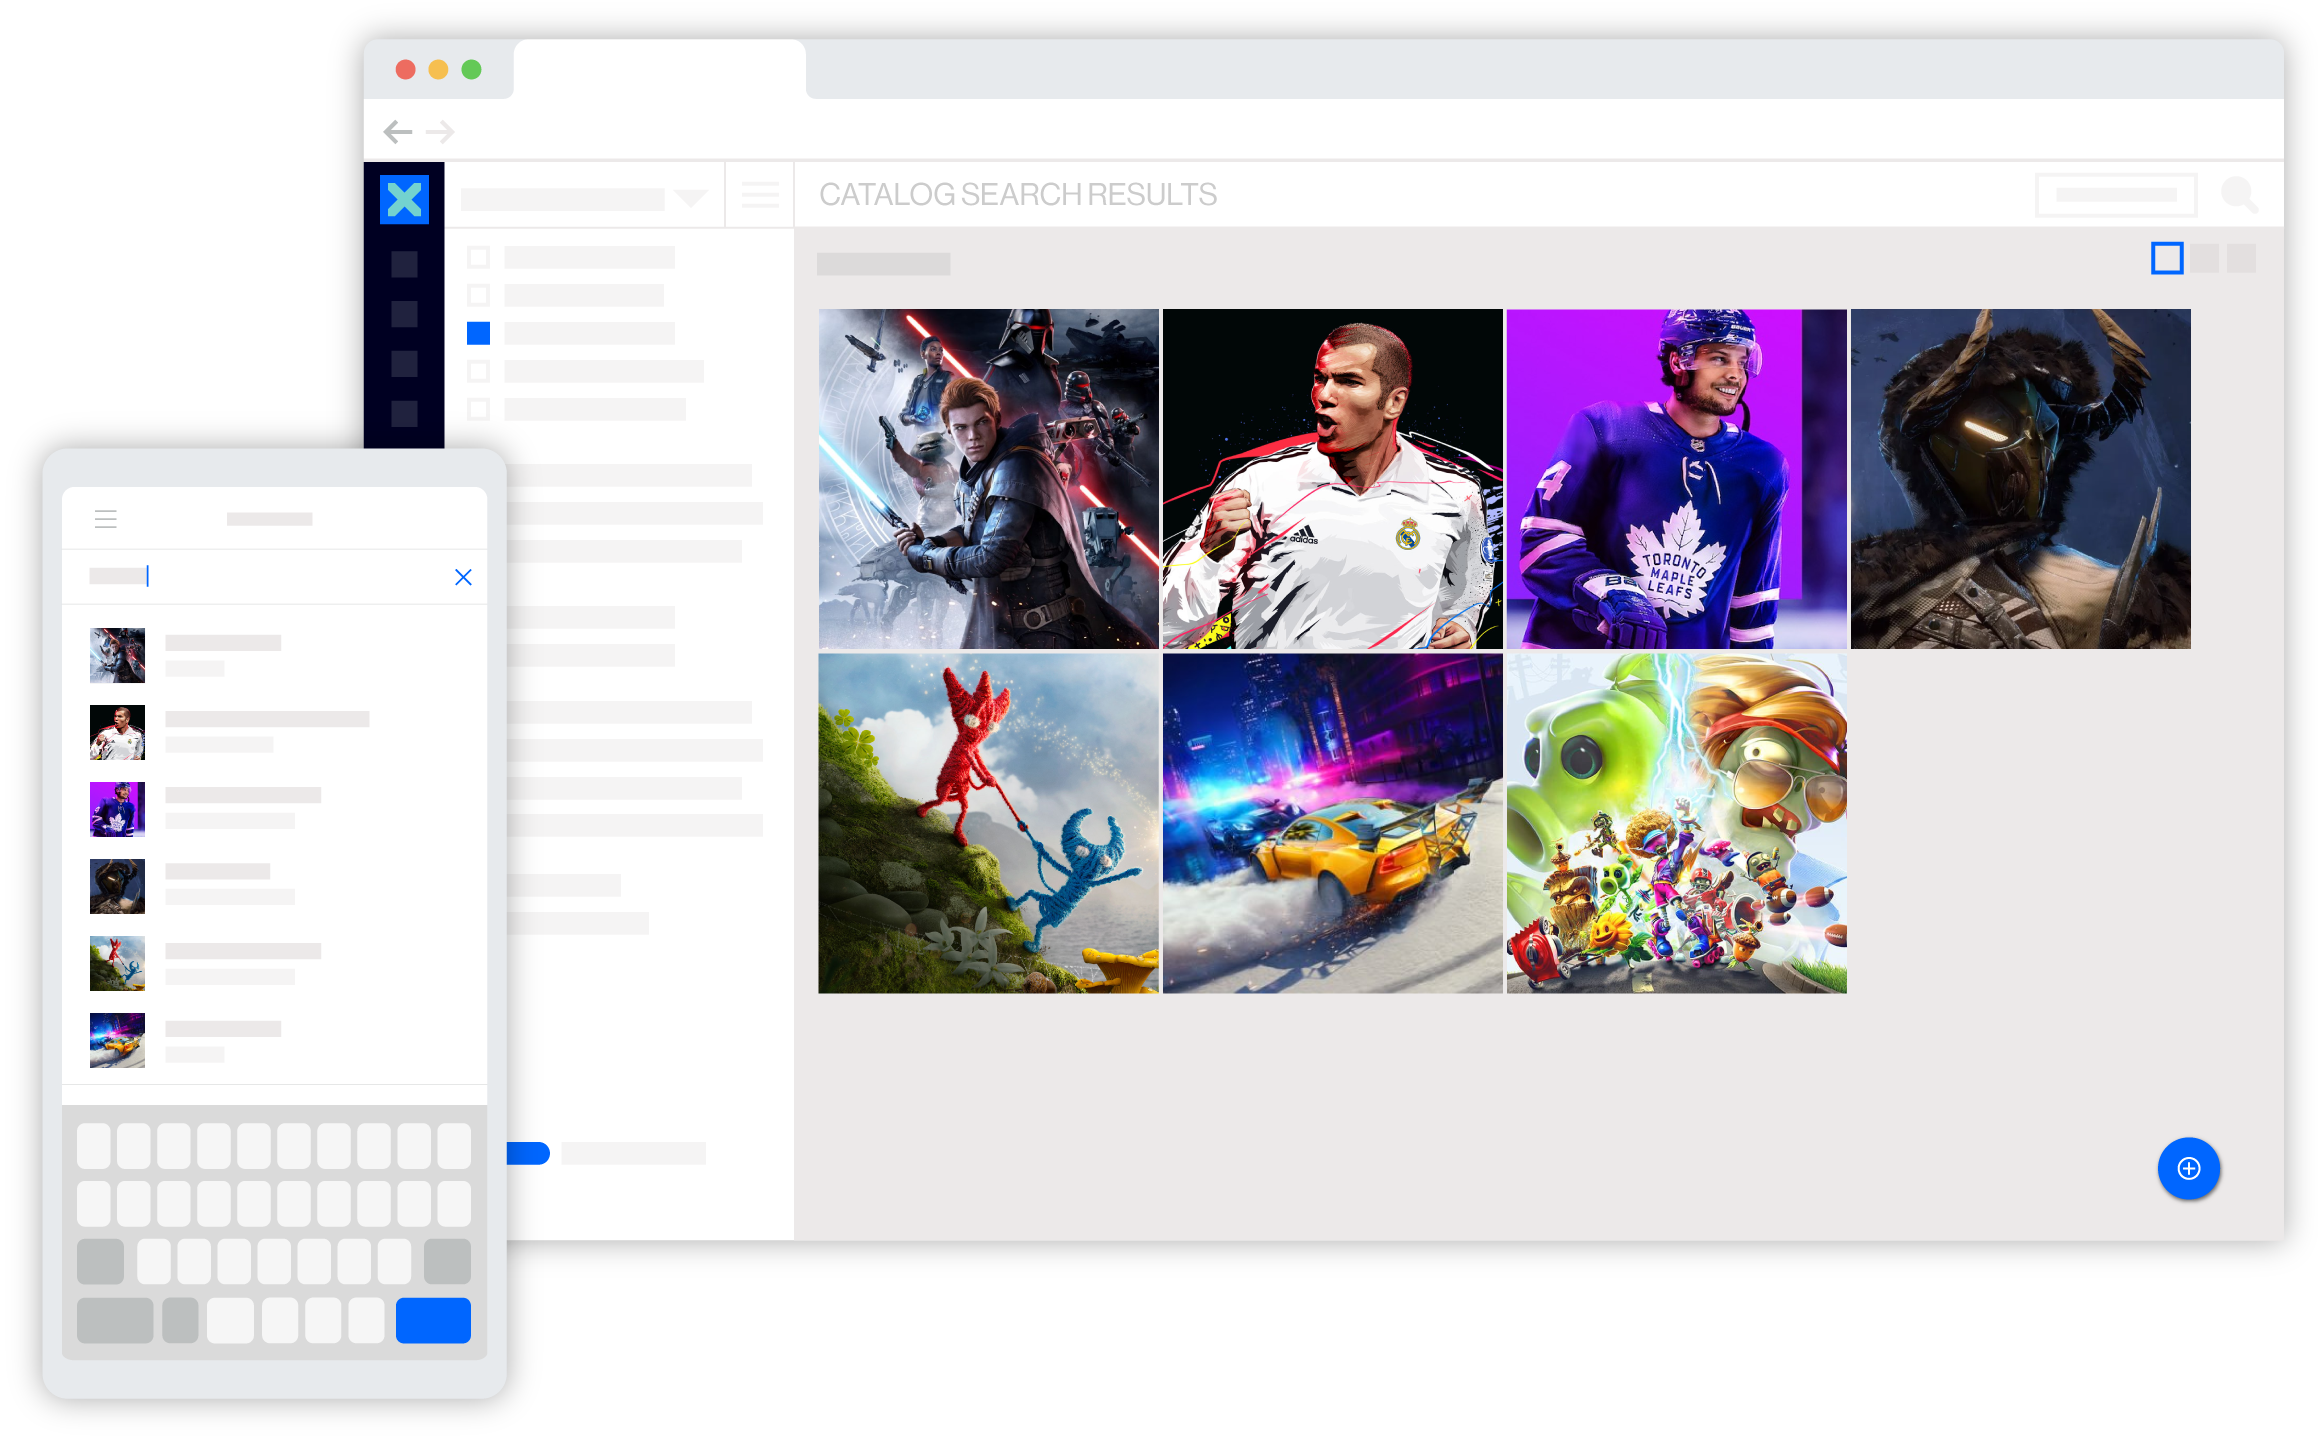Go forward with the browser forward arrow
The image size is (2318, 1438).
[440, 131]
